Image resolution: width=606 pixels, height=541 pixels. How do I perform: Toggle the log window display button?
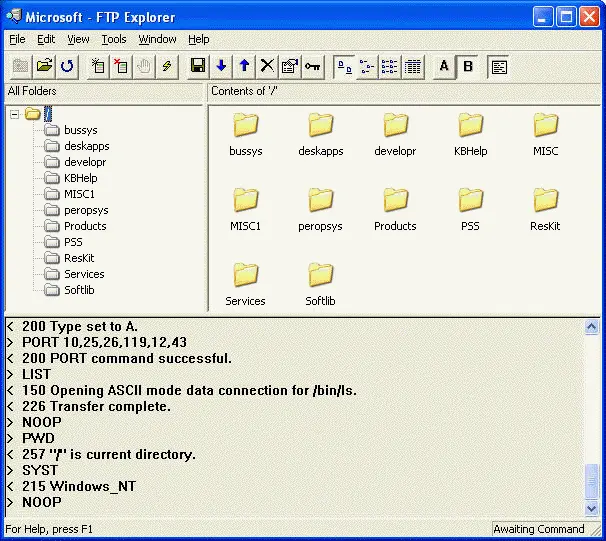[499, 66]
